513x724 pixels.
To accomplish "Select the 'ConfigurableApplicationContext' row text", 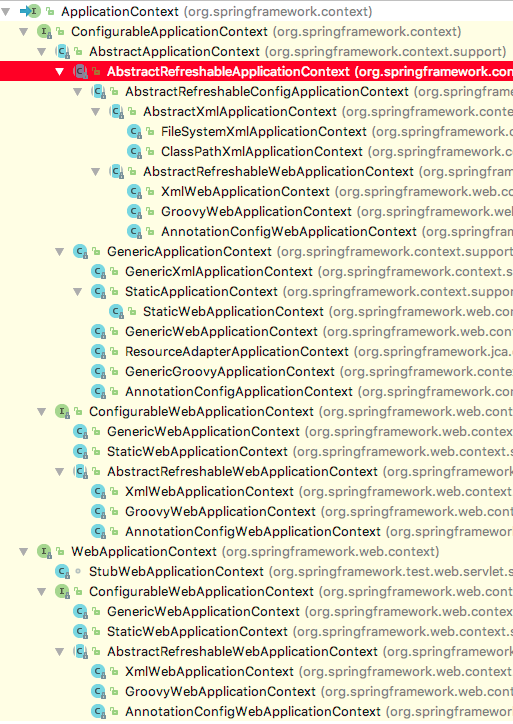I will pos(169,31).
